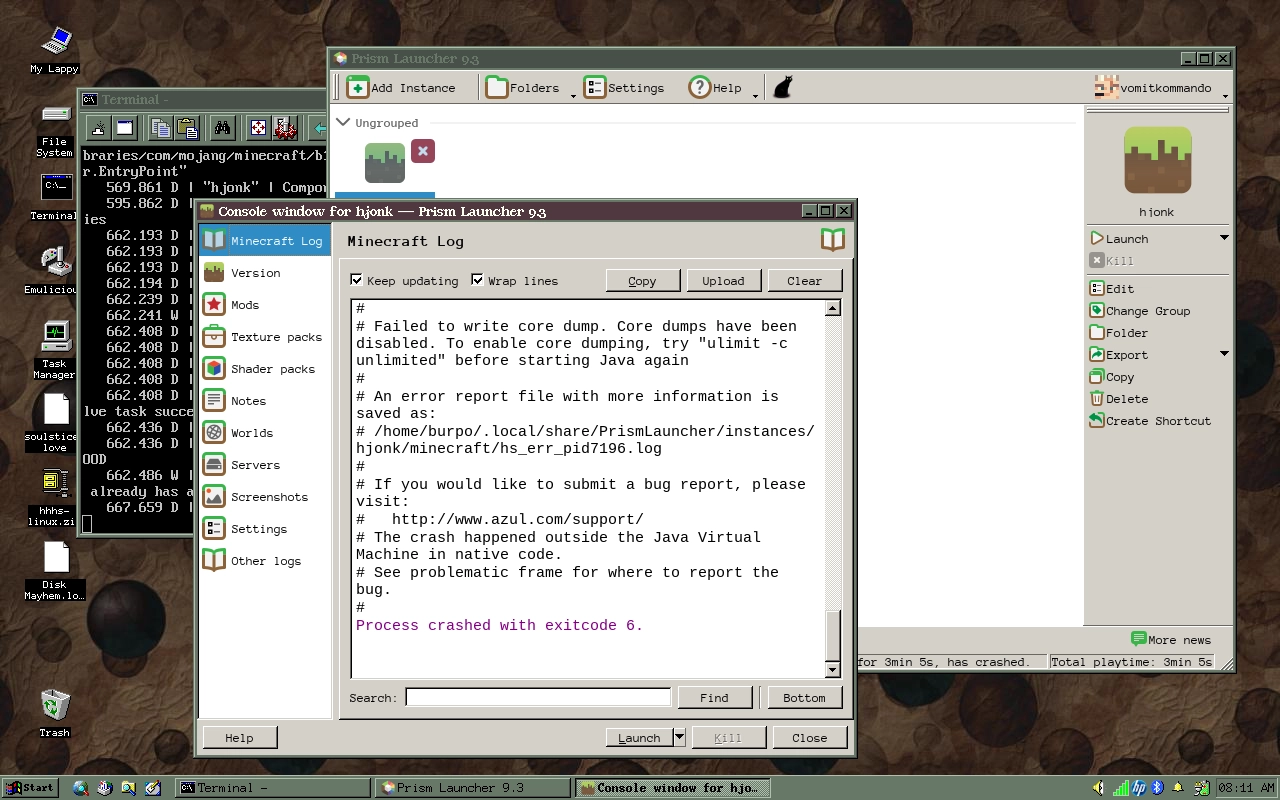Image resolution: width=1280 pixels, height=800 pixels.
Task: Open Disk Mayhem log file on desktop
Action: click(55, 571)
